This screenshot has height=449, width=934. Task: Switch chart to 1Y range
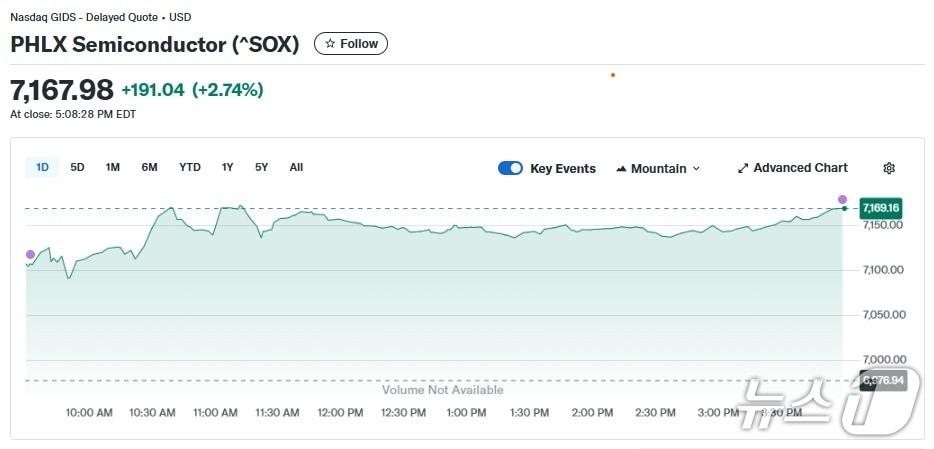pyautogui.click(x=228, y=167)
